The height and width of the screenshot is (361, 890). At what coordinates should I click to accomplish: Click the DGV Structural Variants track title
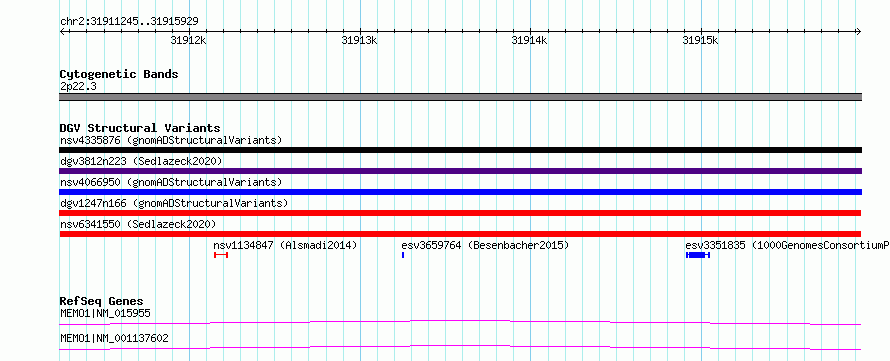pos(140,128)
